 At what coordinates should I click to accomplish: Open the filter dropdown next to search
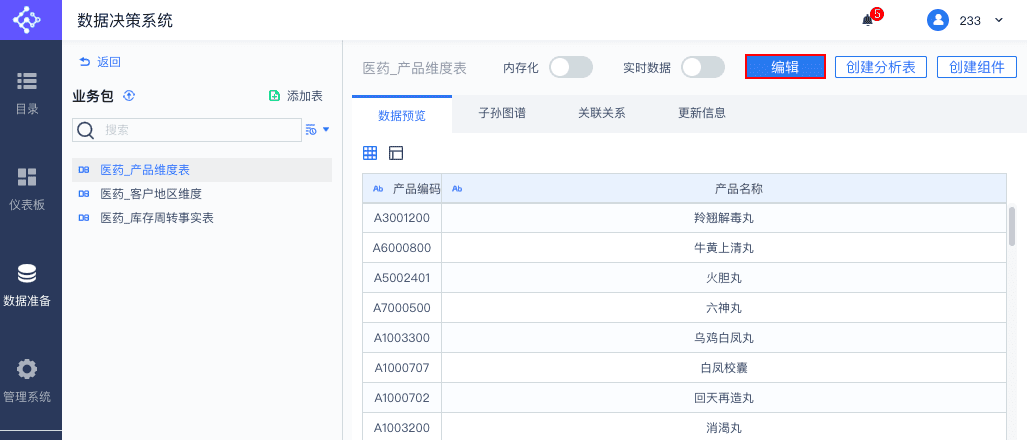(x=317, y=129)
